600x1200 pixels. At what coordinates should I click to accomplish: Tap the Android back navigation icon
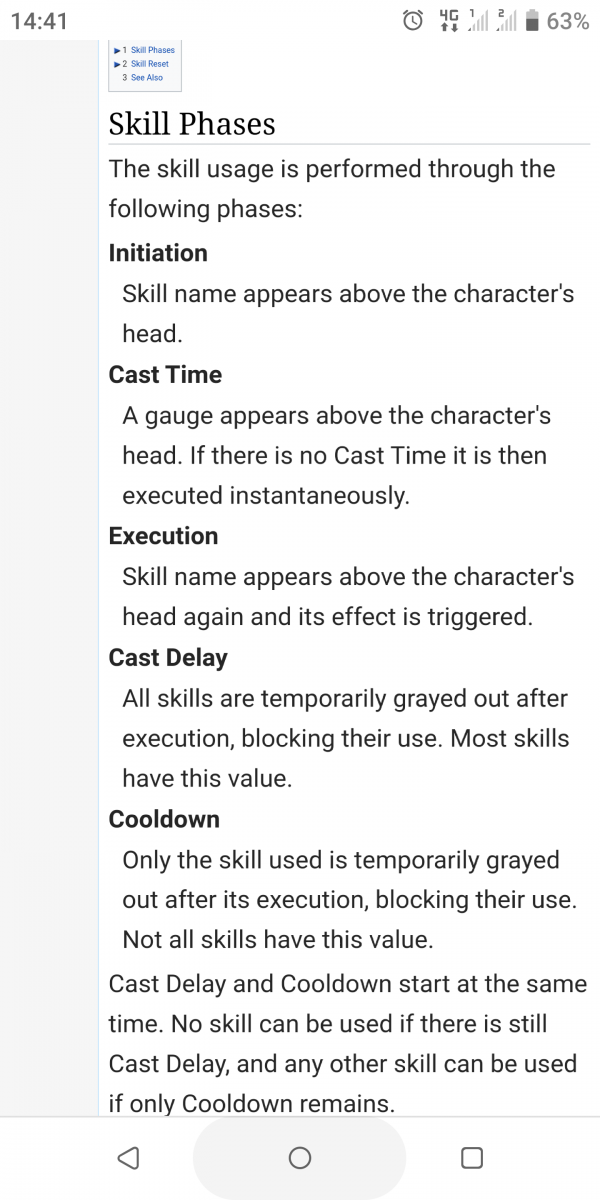tap(128, 1158)
